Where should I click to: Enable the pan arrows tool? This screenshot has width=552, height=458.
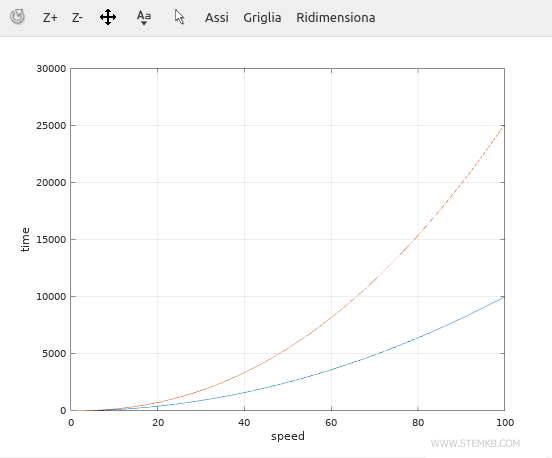tap(108, 17)
